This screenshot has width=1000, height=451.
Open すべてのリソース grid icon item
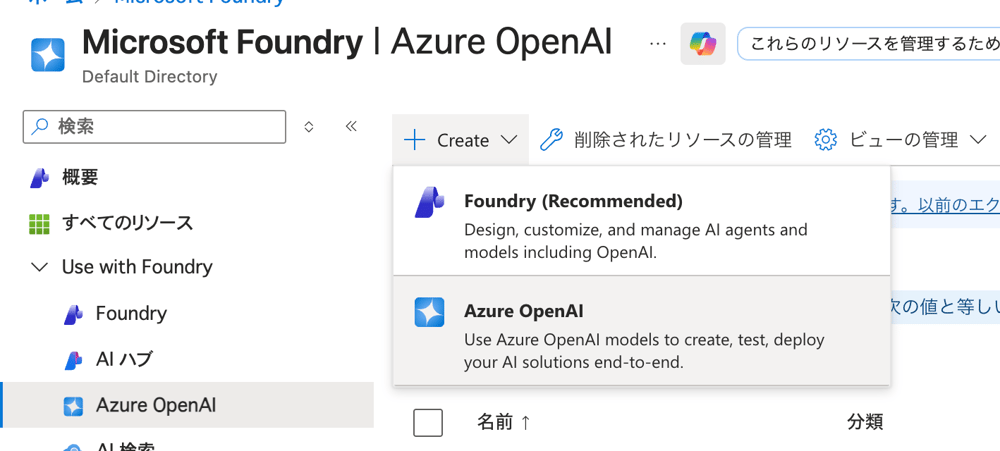[x=127, y=223]
